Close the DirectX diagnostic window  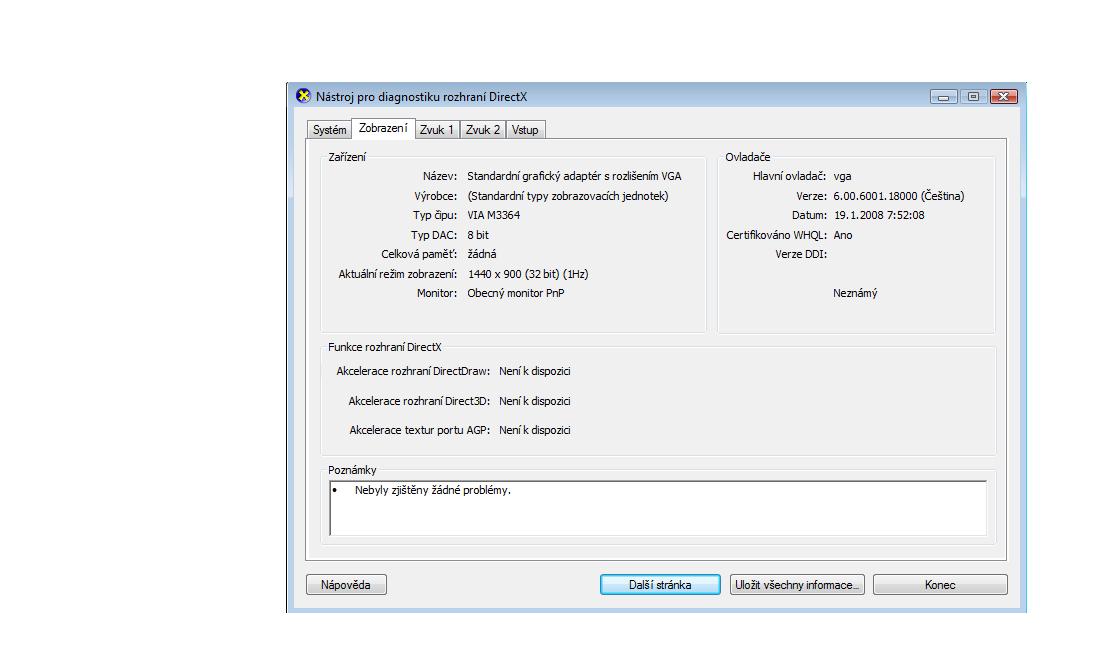tap(1003, 96)
